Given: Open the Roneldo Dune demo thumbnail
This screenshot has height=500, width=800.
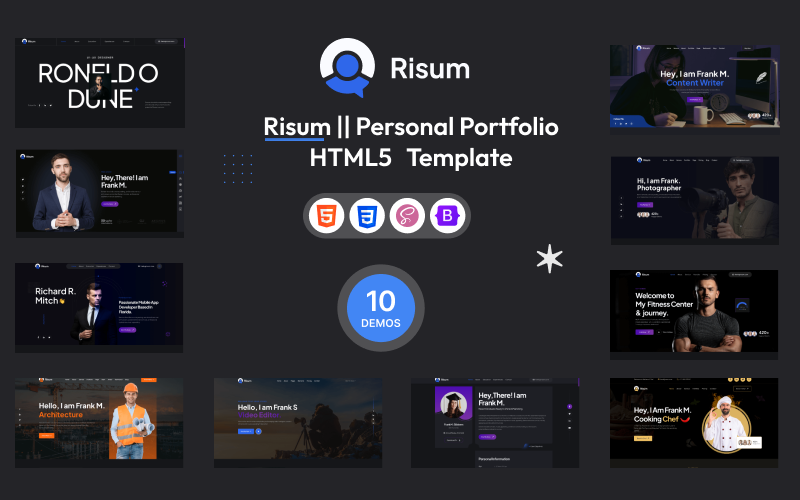Looking at the screenshot, I should 100,83.
